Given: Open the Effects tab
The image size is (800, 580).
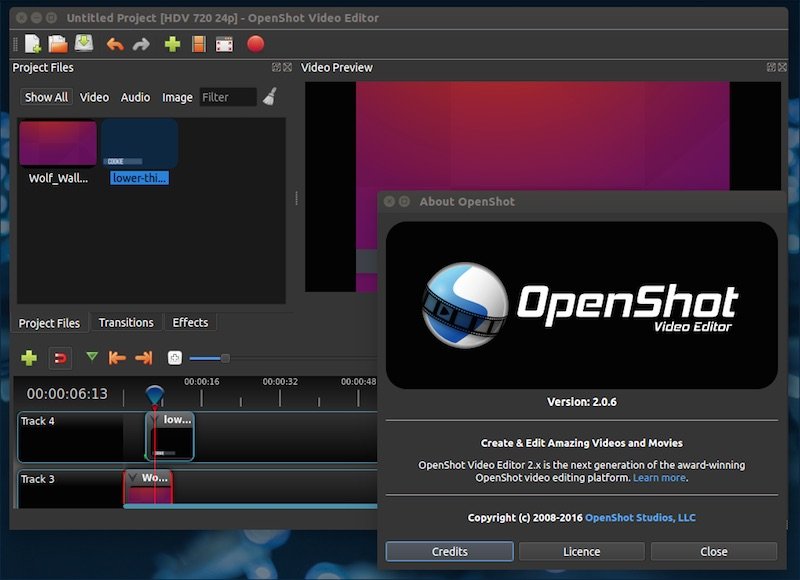Looking at the screenshot, I should pyautogui.click(x=190, y=323).
